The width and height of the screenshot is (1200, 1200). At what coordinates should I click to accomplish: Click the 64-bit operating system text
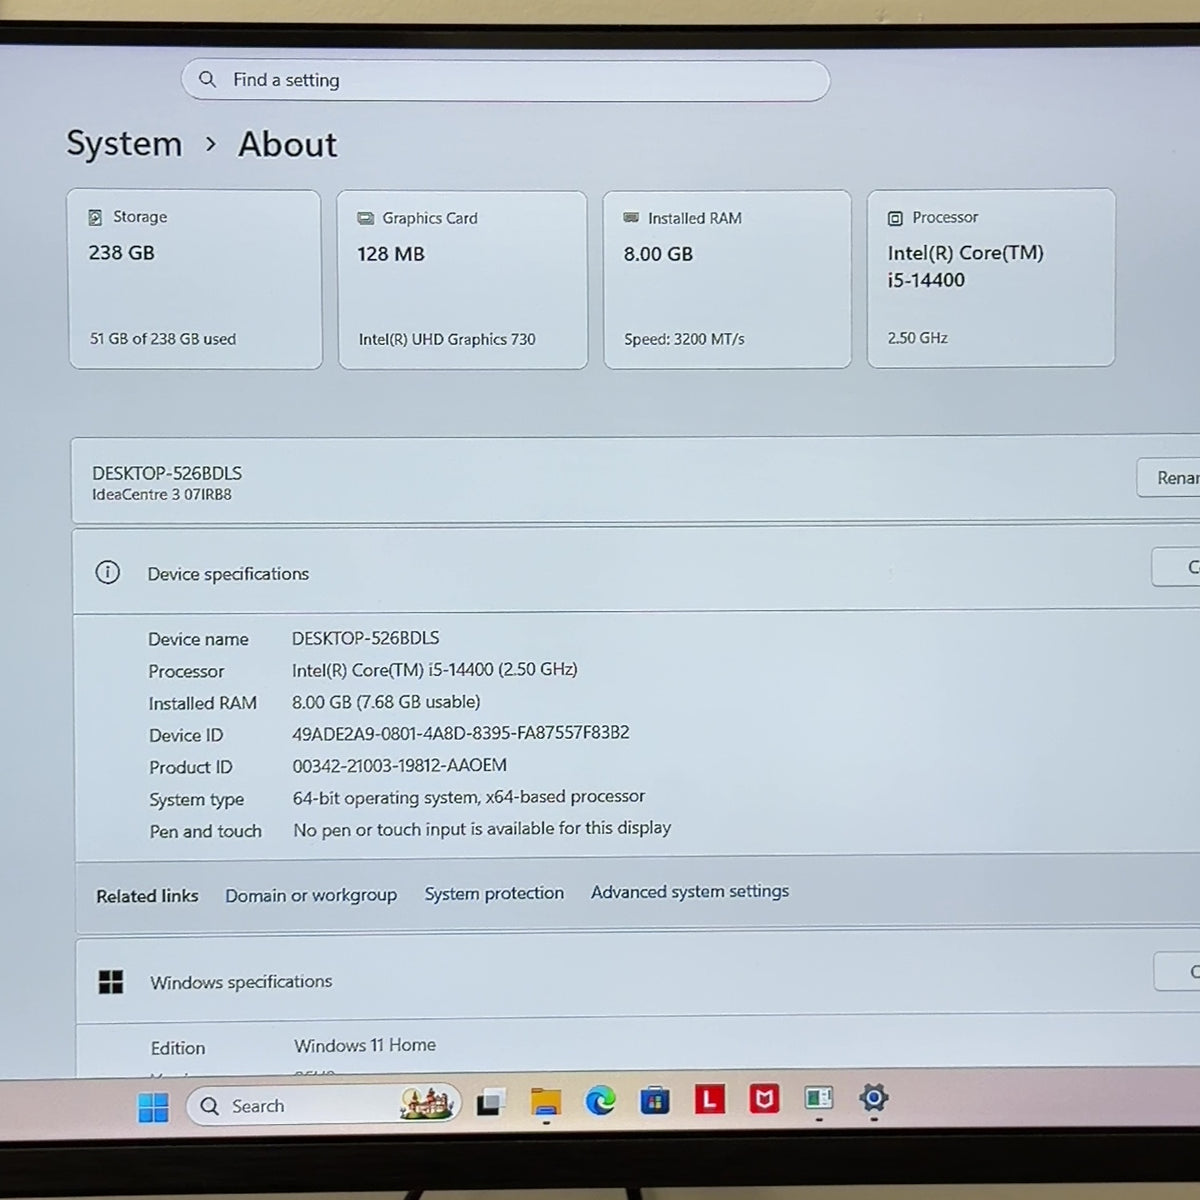[x=469, y=797]
